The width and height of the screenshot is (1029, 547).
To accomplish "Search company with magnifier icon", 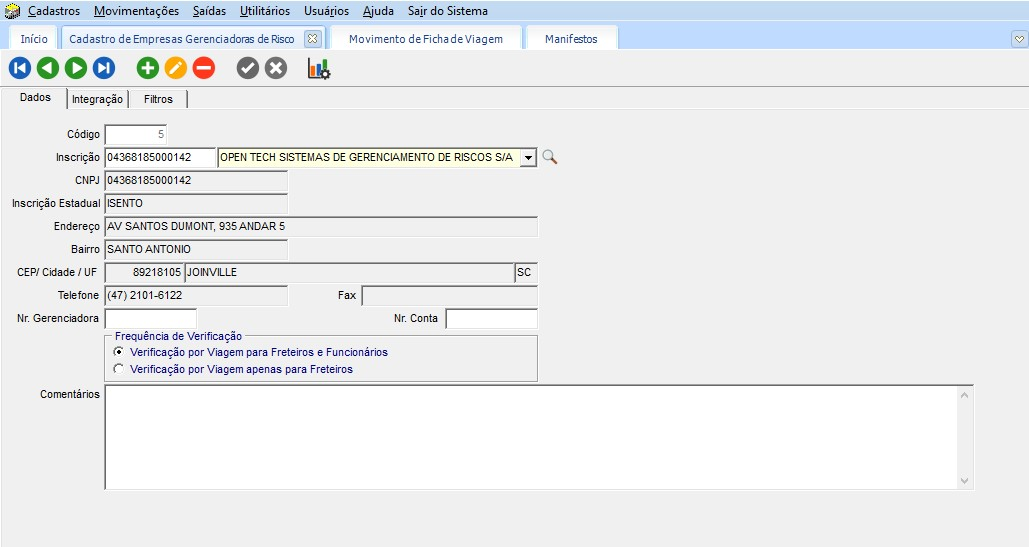I will [550, 157].
